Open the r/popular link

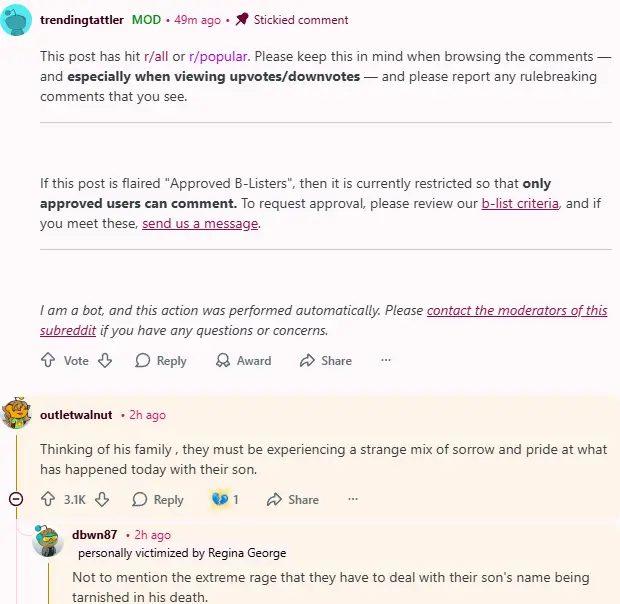pos(218,56)
